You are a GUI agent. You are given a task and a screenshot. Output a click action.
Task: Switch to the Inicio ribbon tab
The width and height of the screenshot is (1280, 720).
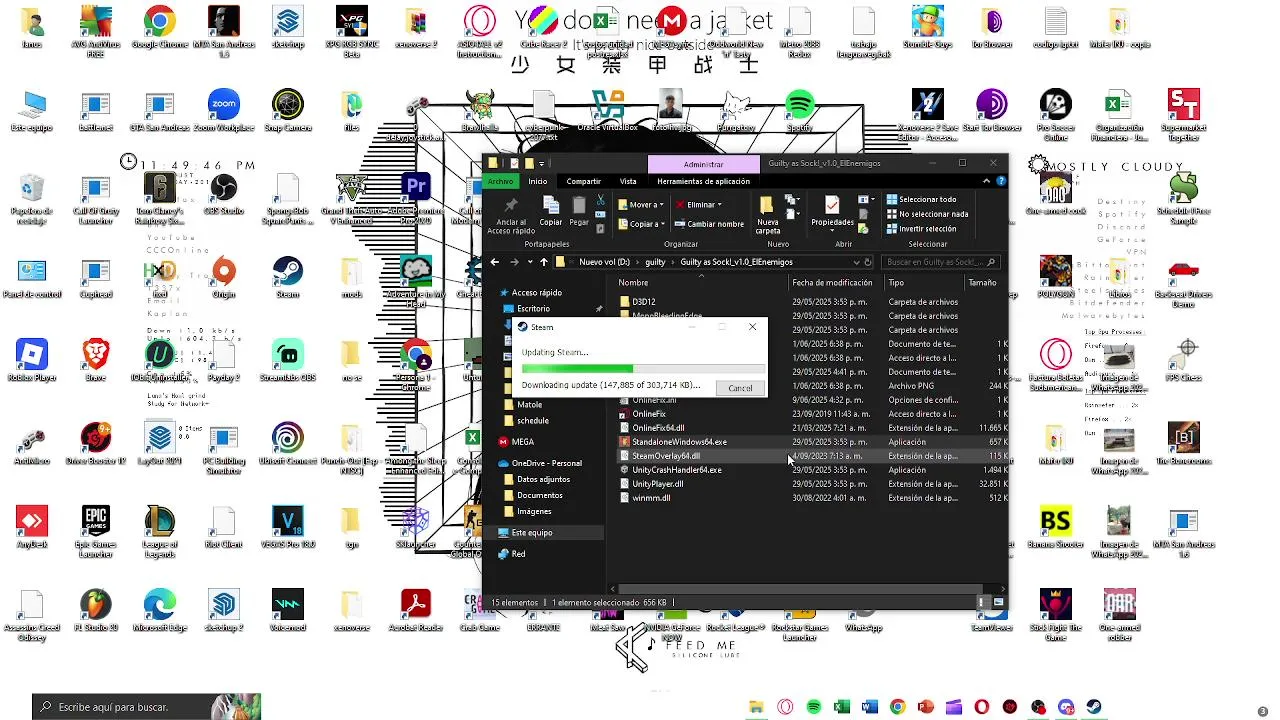tap(538, 181)
